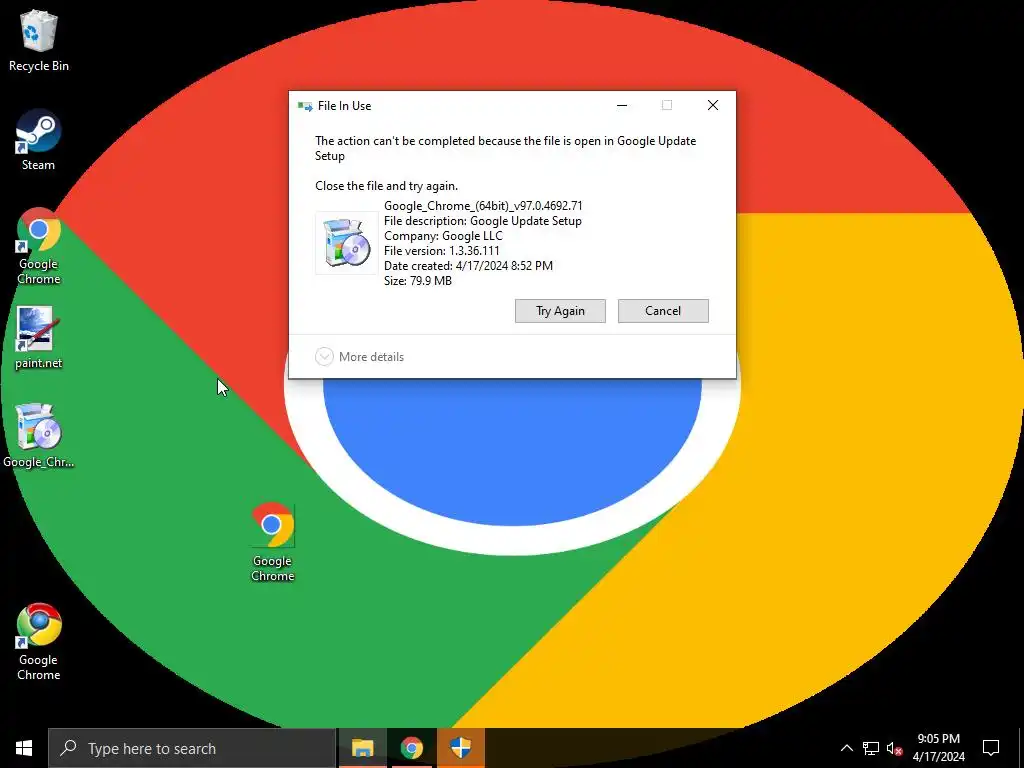Click the File In Use title bar icon

coord(305,106)
